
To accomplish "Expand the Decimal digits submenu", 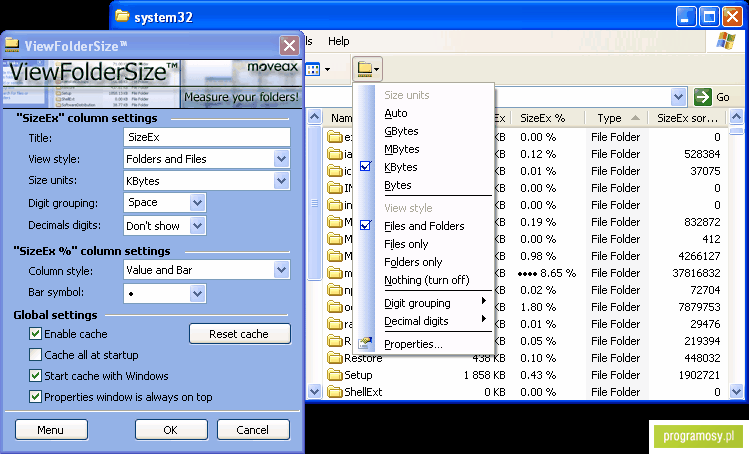I will tap(483, 318).
